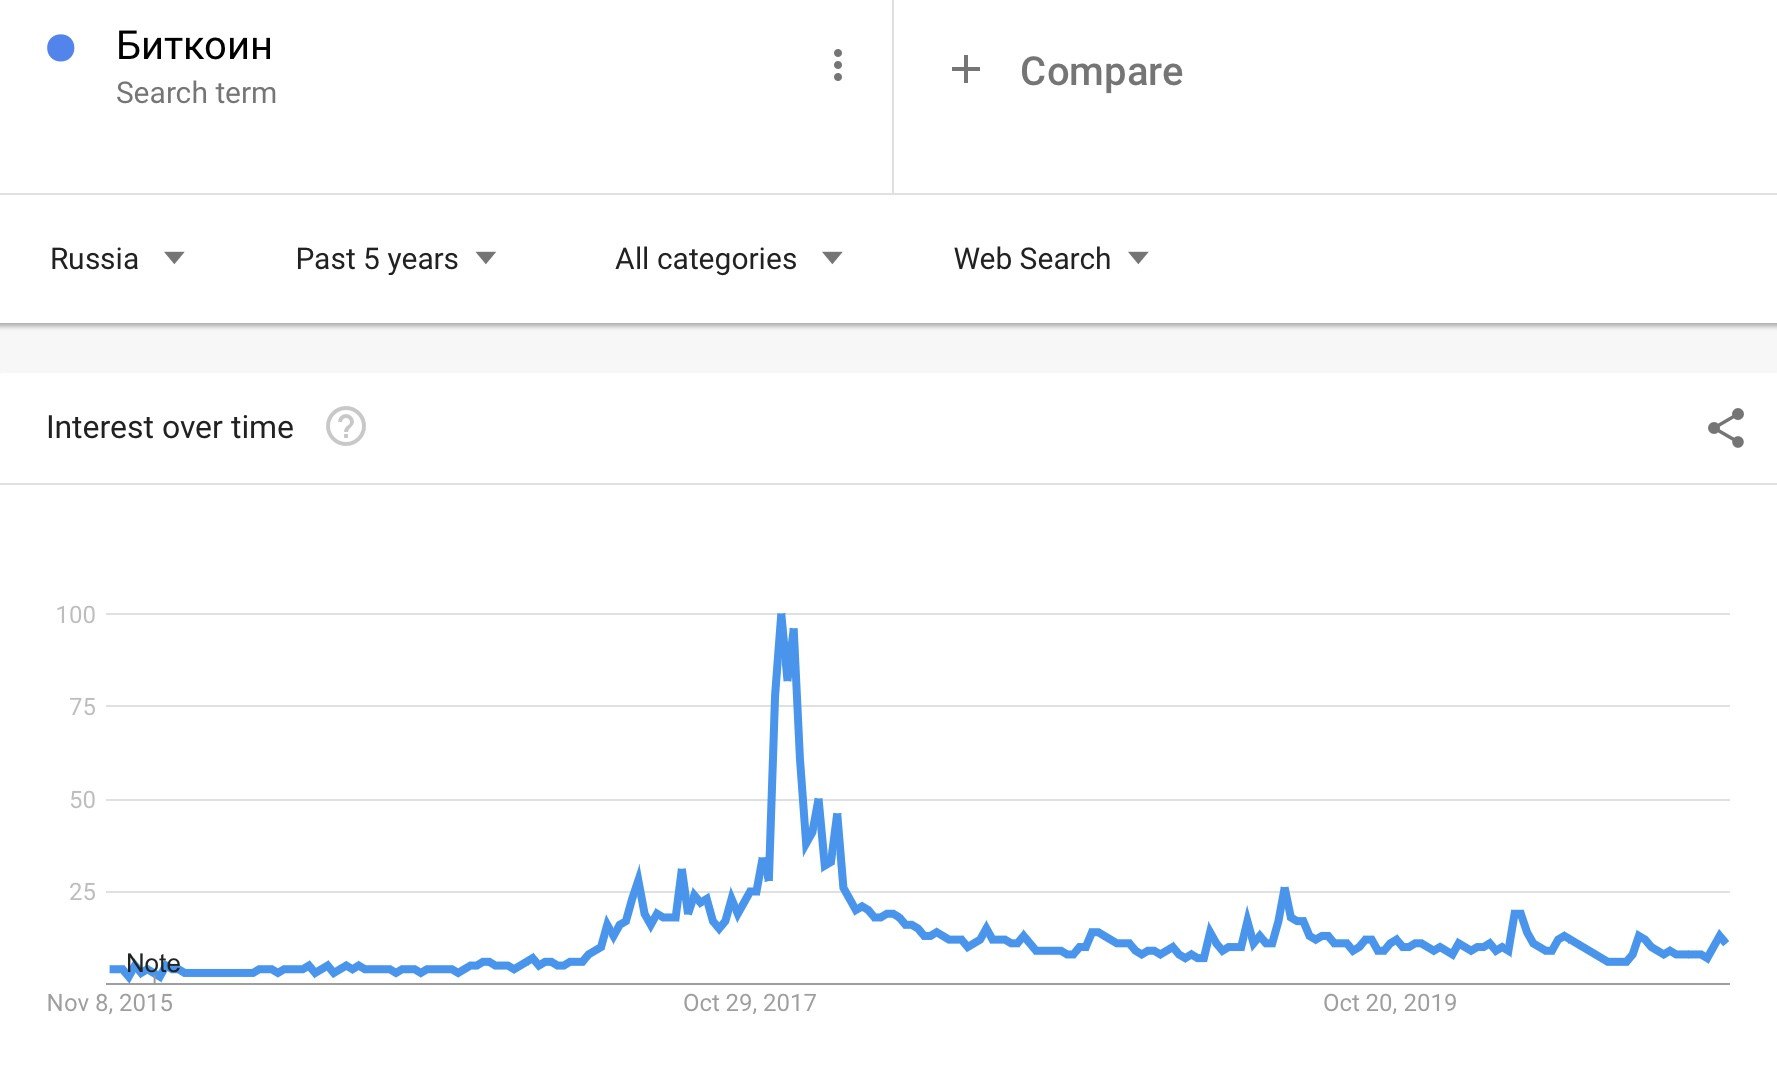
Task: Click the share icon for the chart
Action: point(1725,428)
